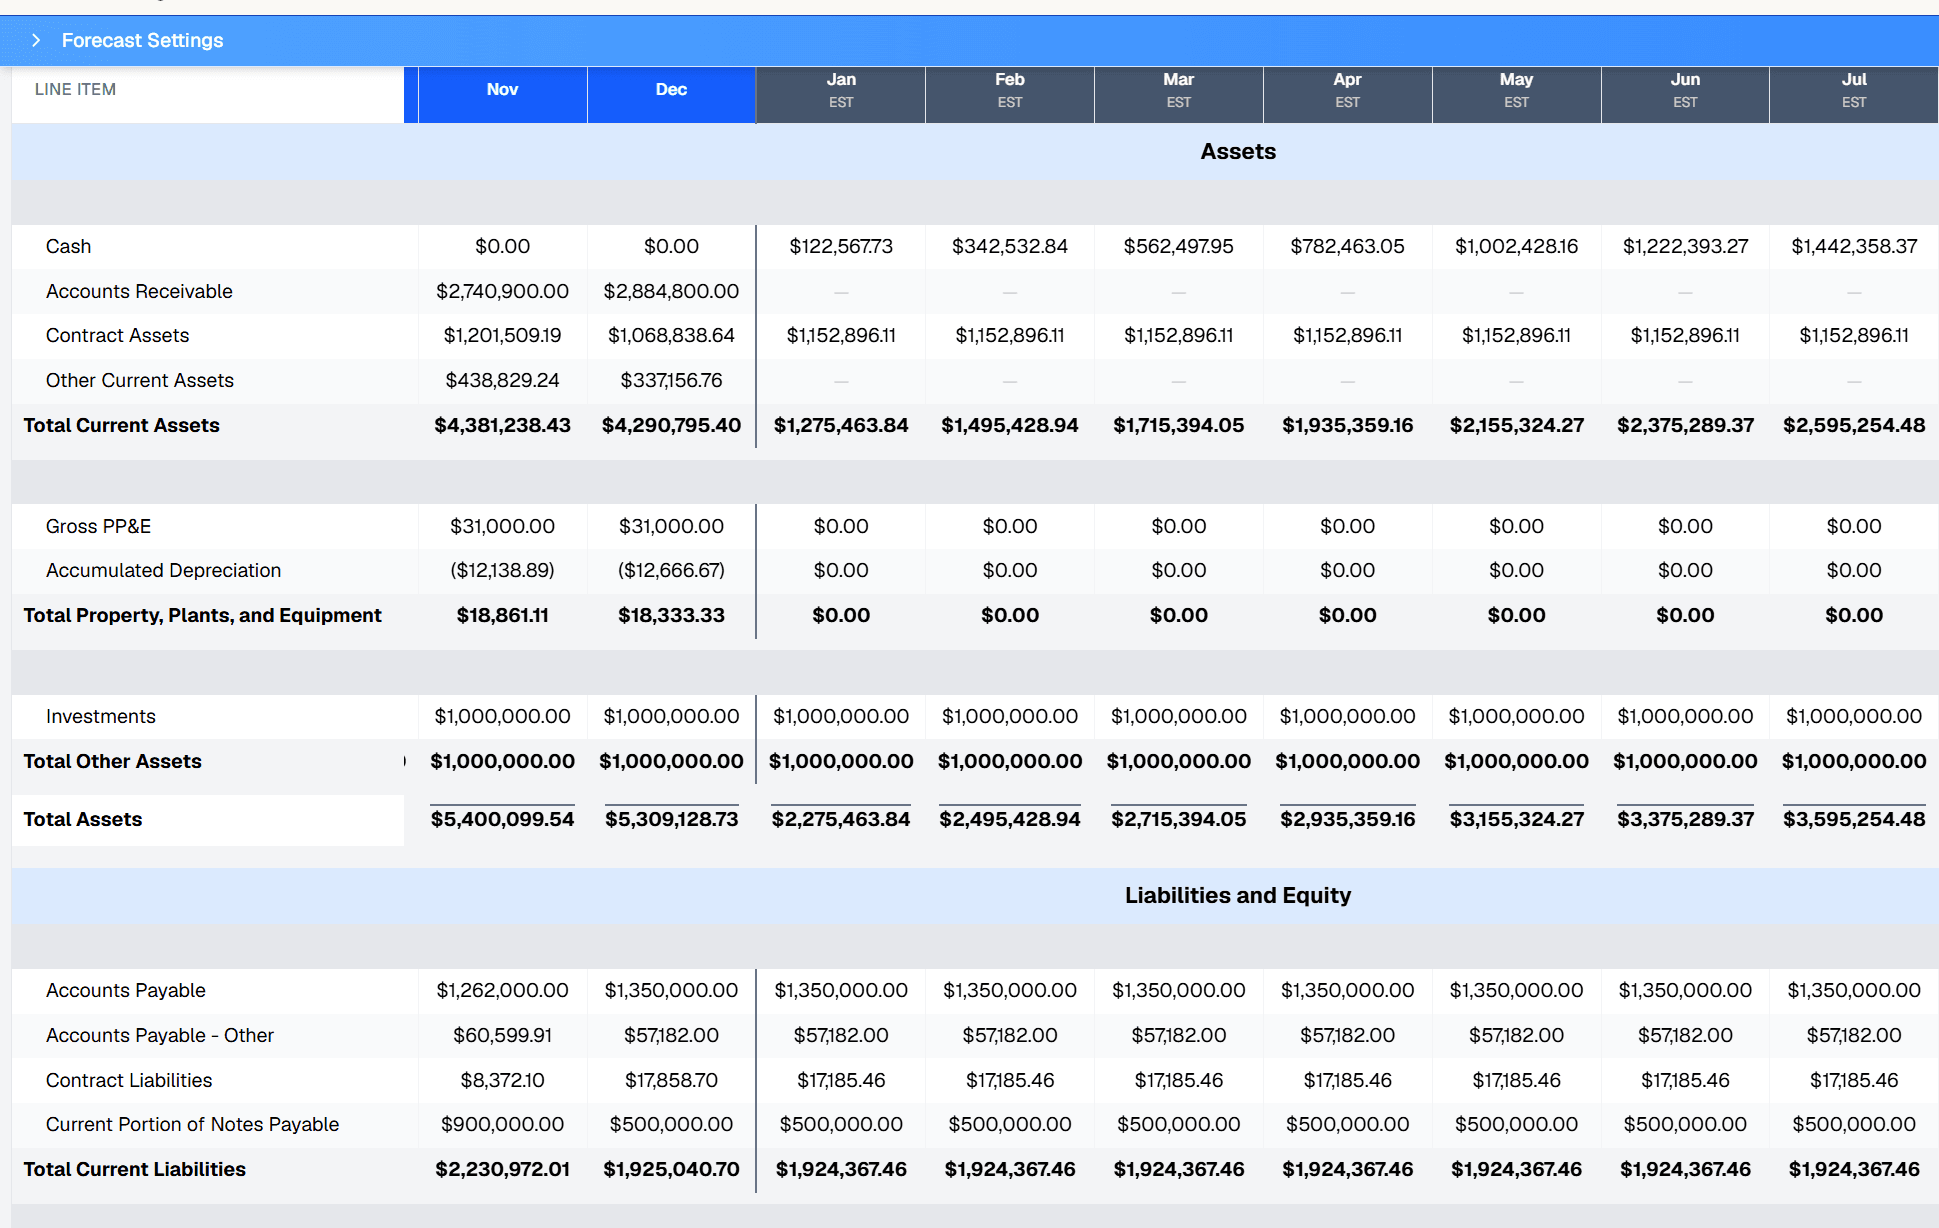This screenshot has height=1228, width=1939.
Task: Click Nov Contract Liabilities $8,372.10
Action: pyautogui.click(x=502, y=1080)
